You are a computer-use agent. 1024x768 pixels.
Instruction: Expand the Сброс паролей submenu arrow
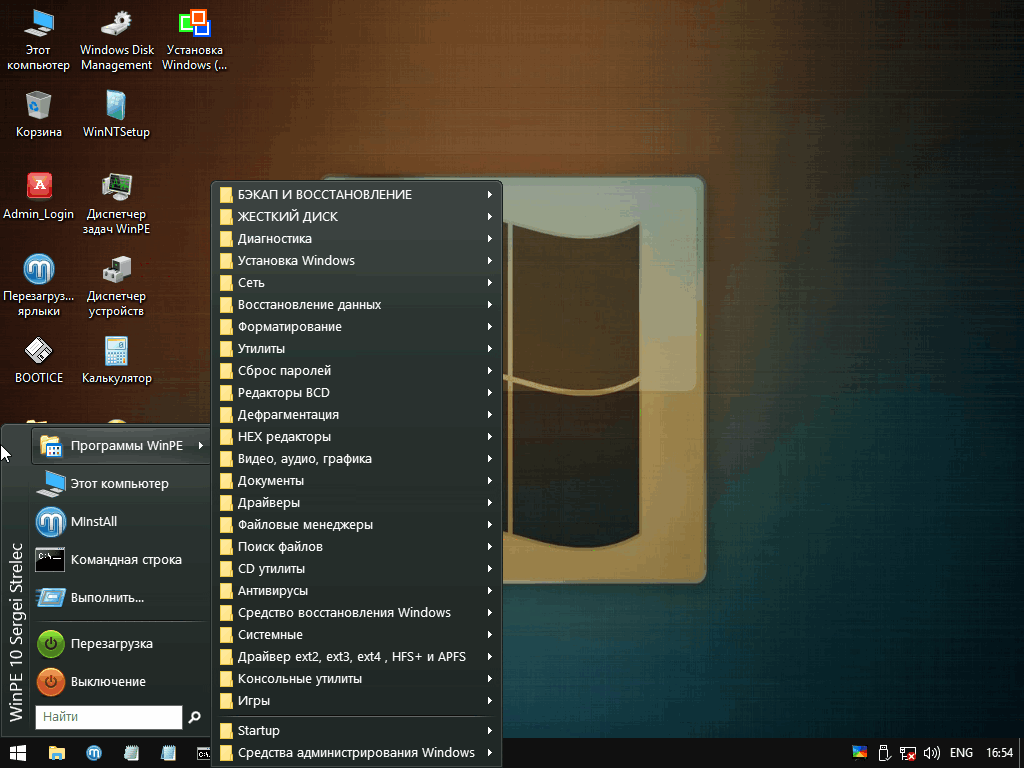click(490, 371)
